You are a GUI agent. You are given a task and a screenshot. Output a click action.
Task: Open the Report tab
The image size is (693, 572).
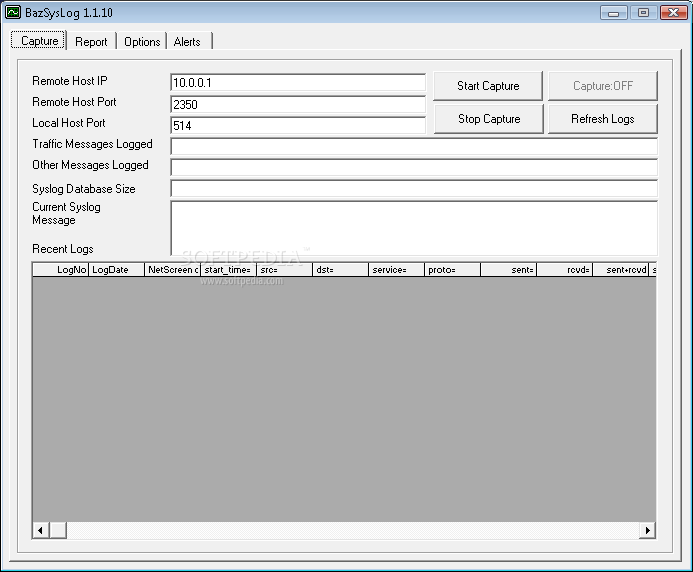91,42
